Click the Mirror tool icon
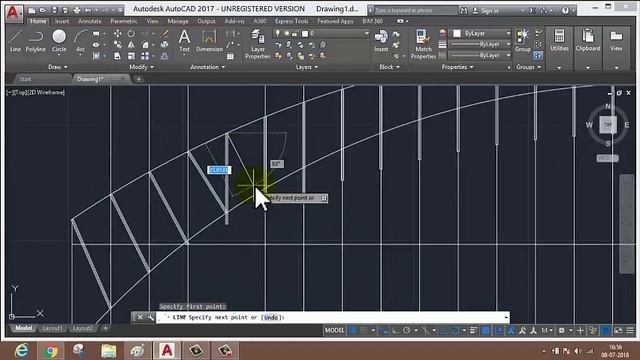Screen dimensions: 640x360 click(x=131, y=44)
